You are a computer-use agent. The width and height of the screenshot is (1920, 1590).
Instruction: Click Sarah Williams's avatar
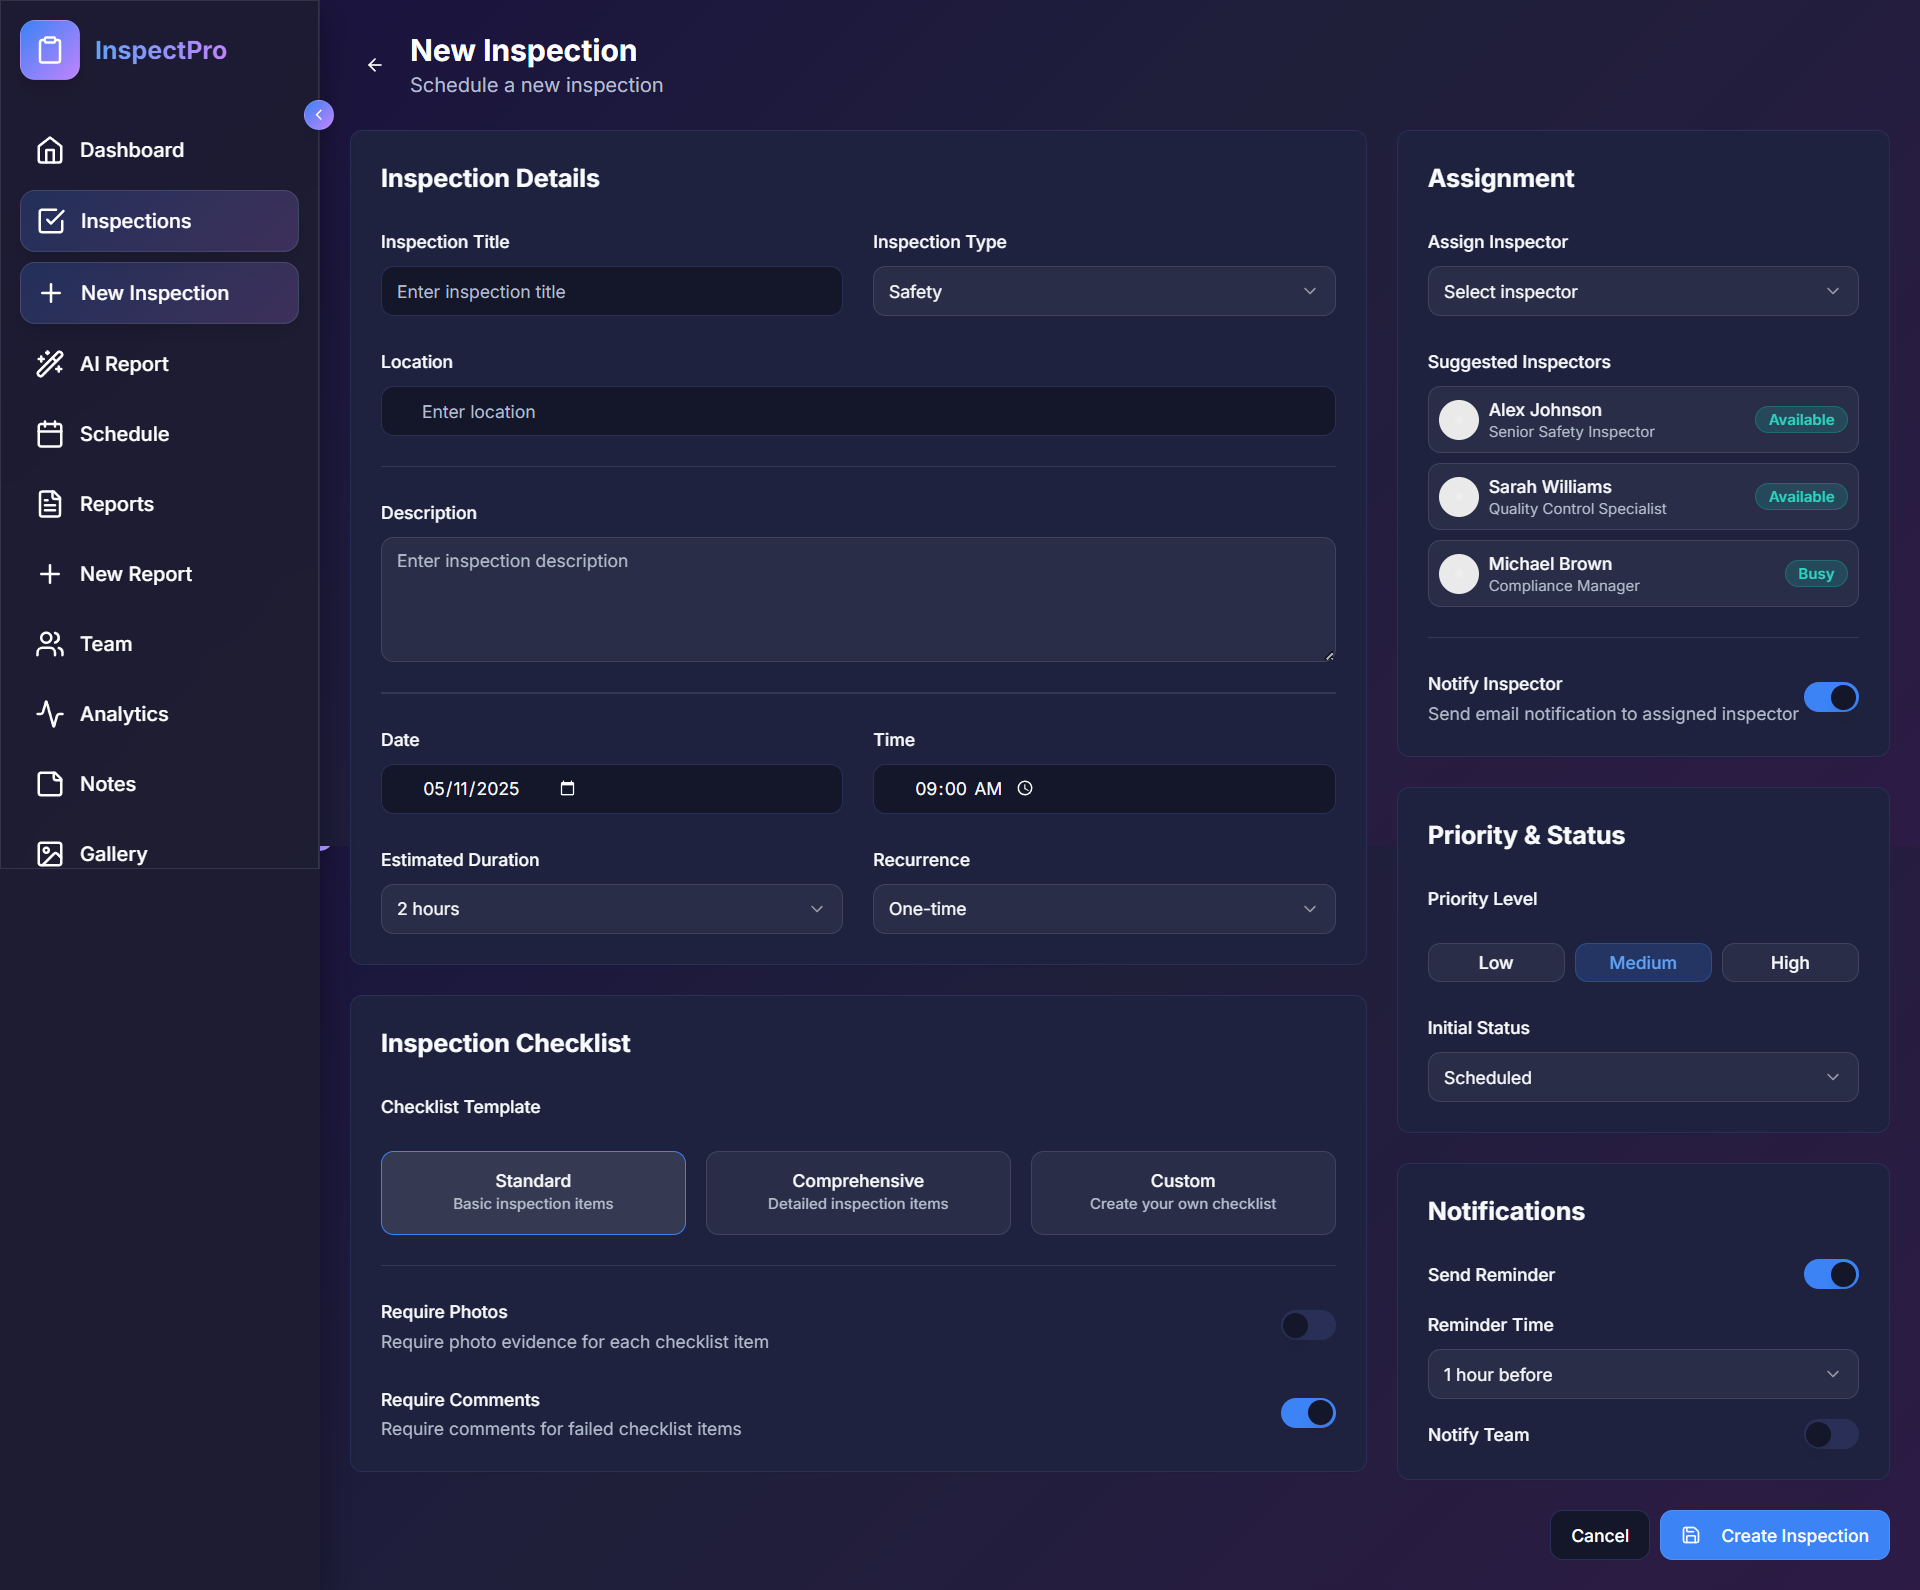click(x=1459, y=497)
